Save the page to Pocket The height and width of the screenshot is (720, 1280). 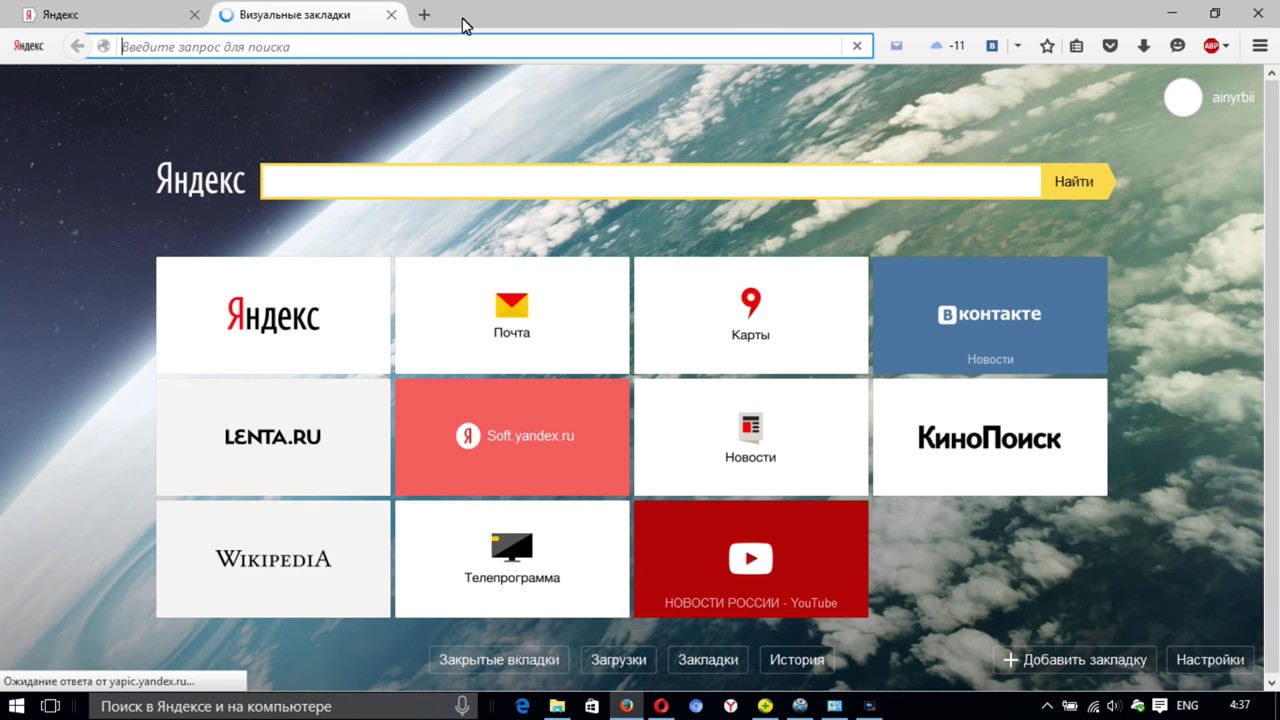(x=1110, y=46)
